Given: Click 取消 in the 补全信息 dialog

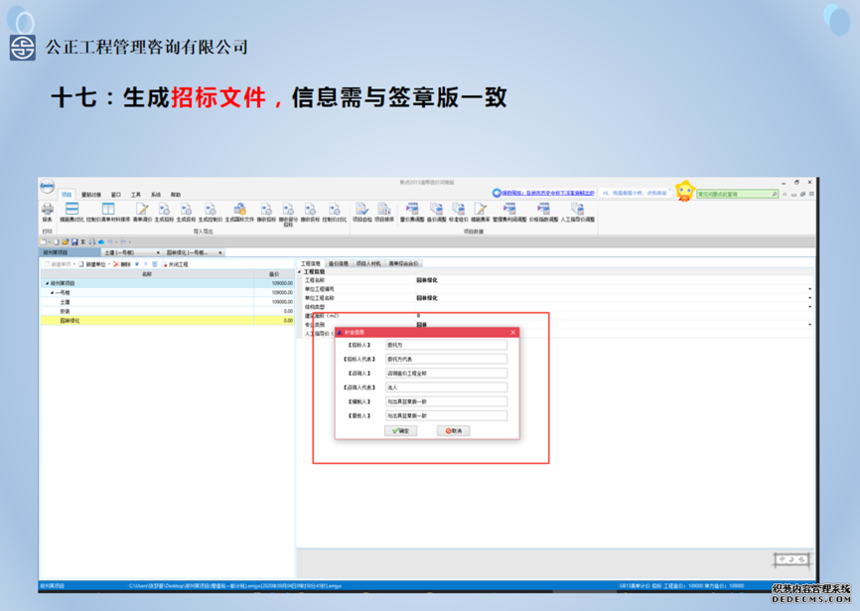Looking at the screenshot, I should pyautogui.click(x=454, y=431).
